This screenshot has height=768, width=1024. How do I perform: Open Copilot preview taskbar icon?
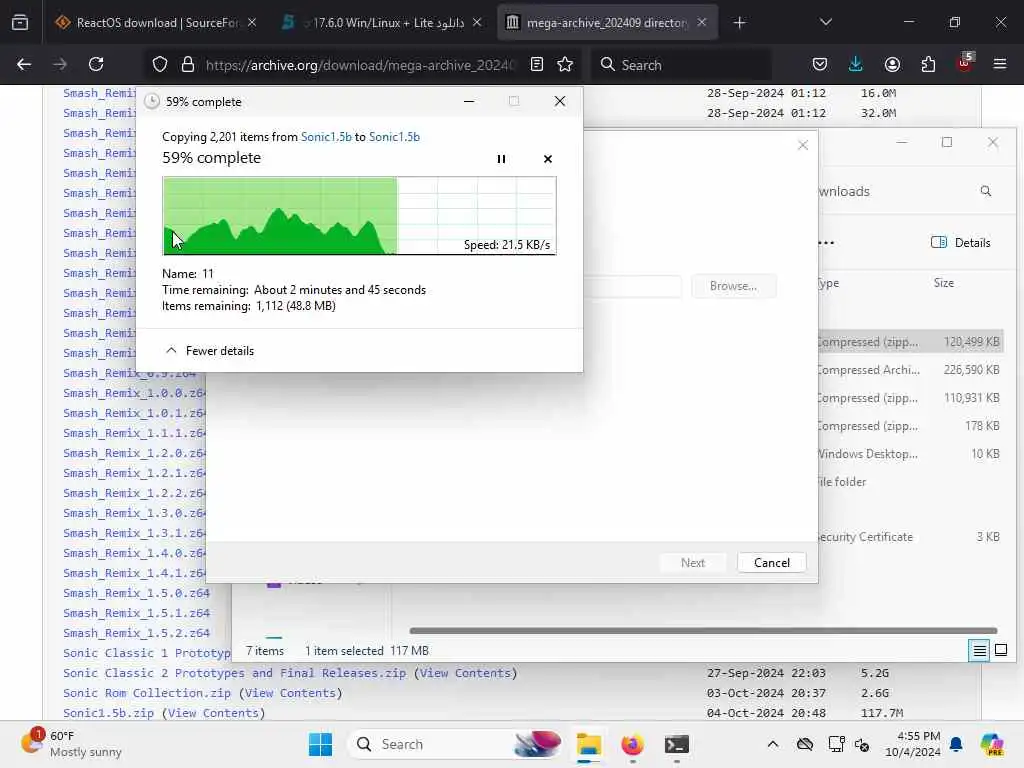coord(993,744)
